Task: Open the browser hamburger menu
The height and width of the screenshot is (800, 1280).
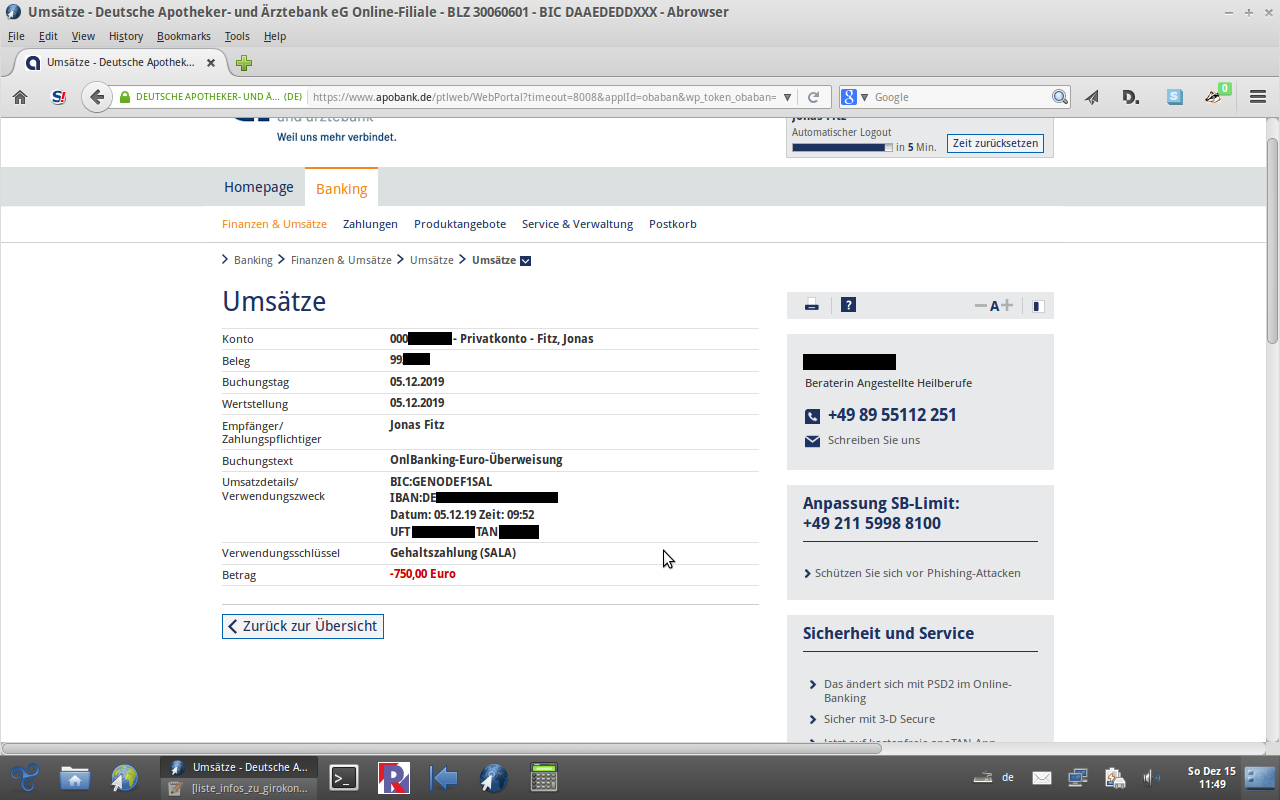Action: [1258, 97]
